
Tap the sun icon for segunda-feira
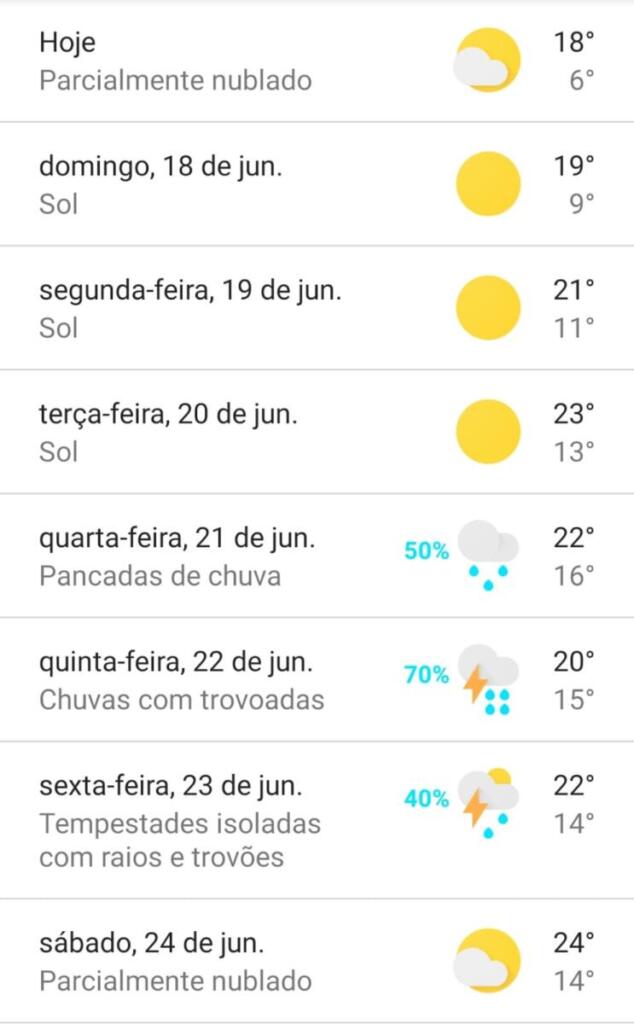pos(488,308)
